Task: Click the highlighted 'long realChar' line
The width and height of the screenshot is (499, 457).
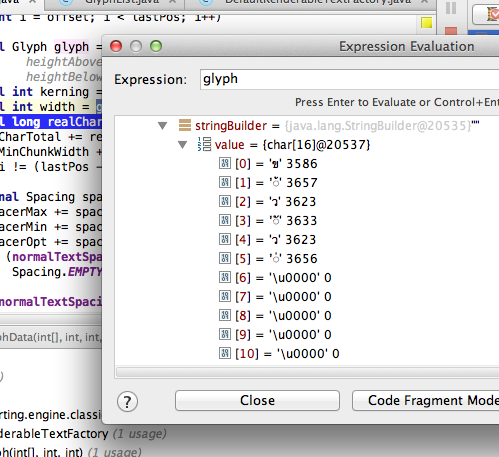Action: pos(51,122)
